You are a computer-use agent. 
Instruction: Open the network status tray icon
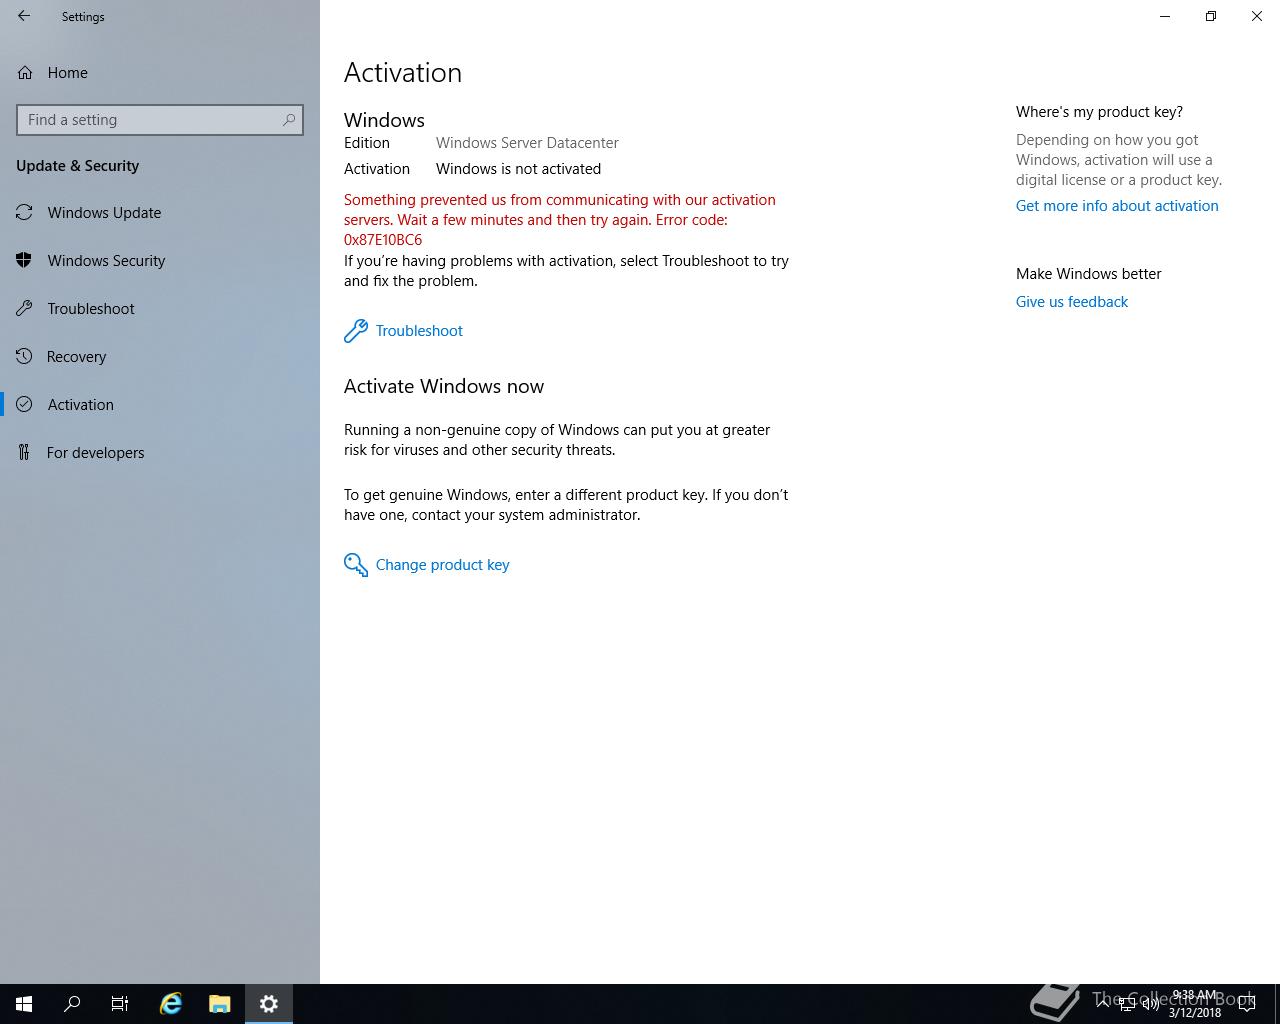[1127, 1003]
